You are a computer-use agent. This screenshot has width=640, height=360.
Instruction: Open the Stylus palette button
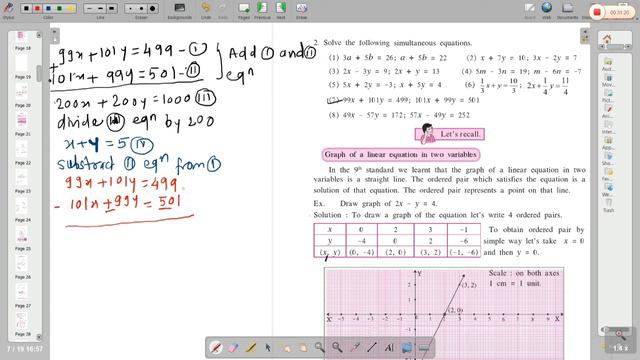click(x=8, y=10)
